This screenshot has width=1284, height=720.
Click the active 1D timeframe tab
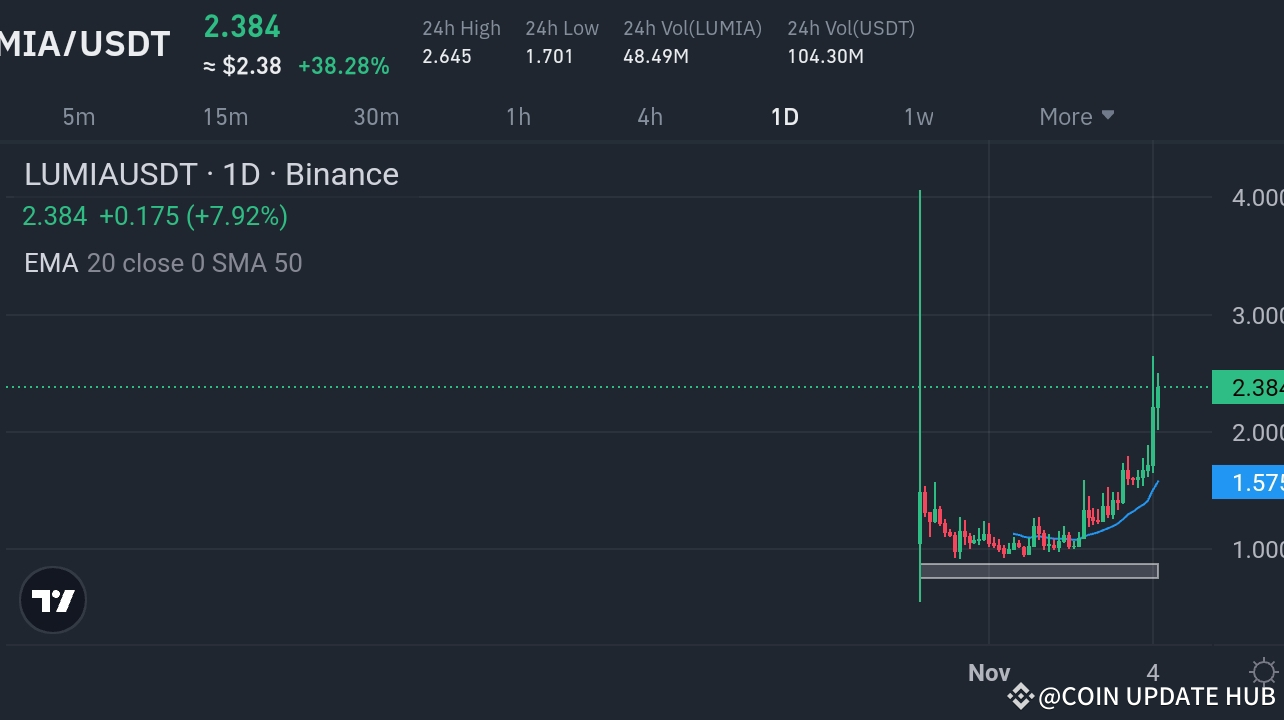point(784,116)
